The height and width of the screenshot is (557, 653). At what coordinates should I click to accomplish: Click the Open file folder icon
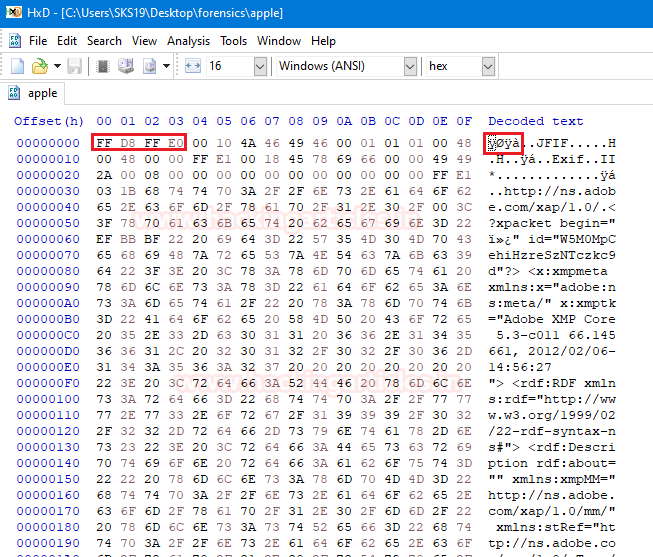pos(40,66)
